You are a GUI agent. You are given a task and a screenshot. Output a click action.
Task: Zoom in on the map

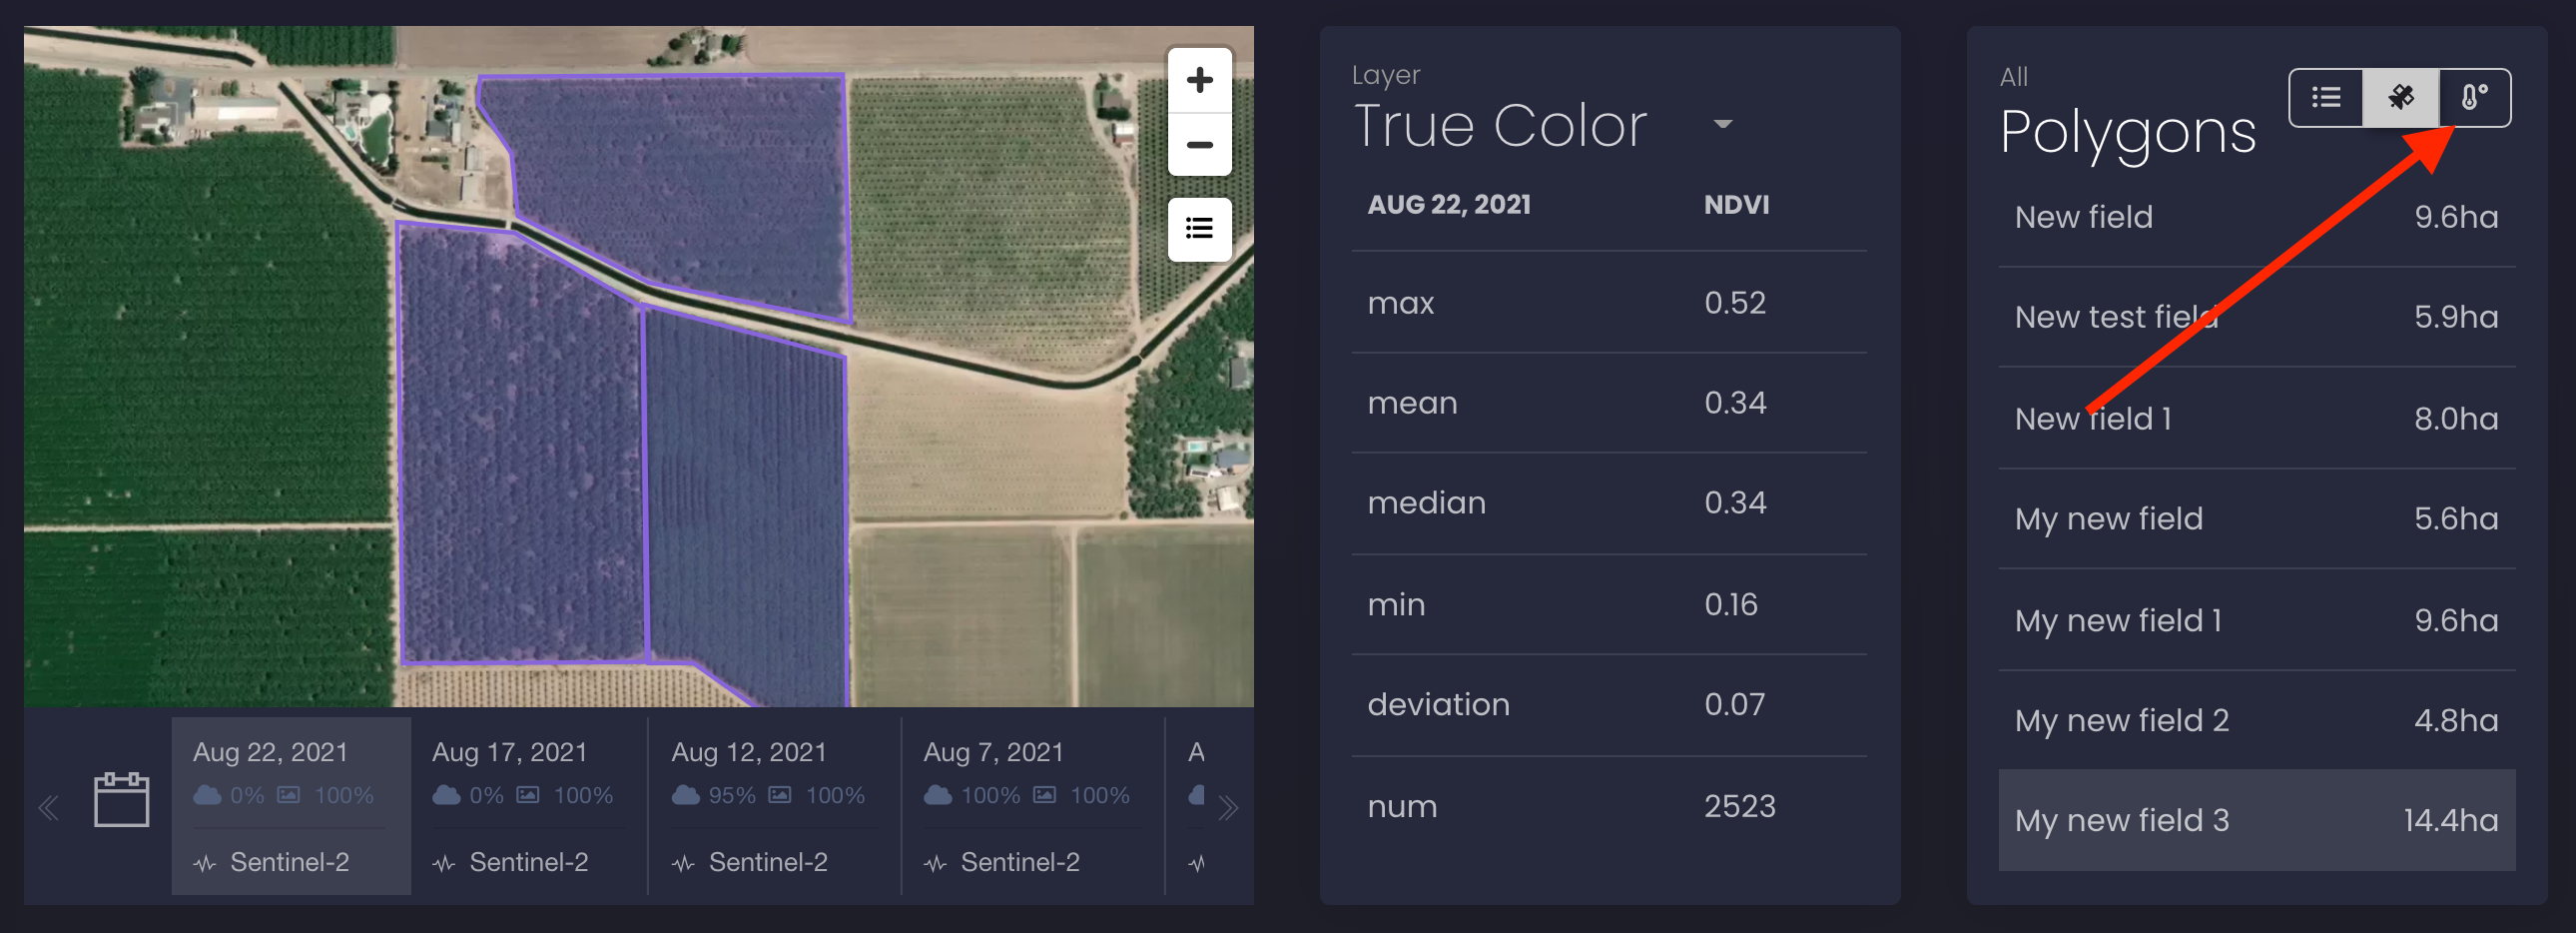(1199, 80)
